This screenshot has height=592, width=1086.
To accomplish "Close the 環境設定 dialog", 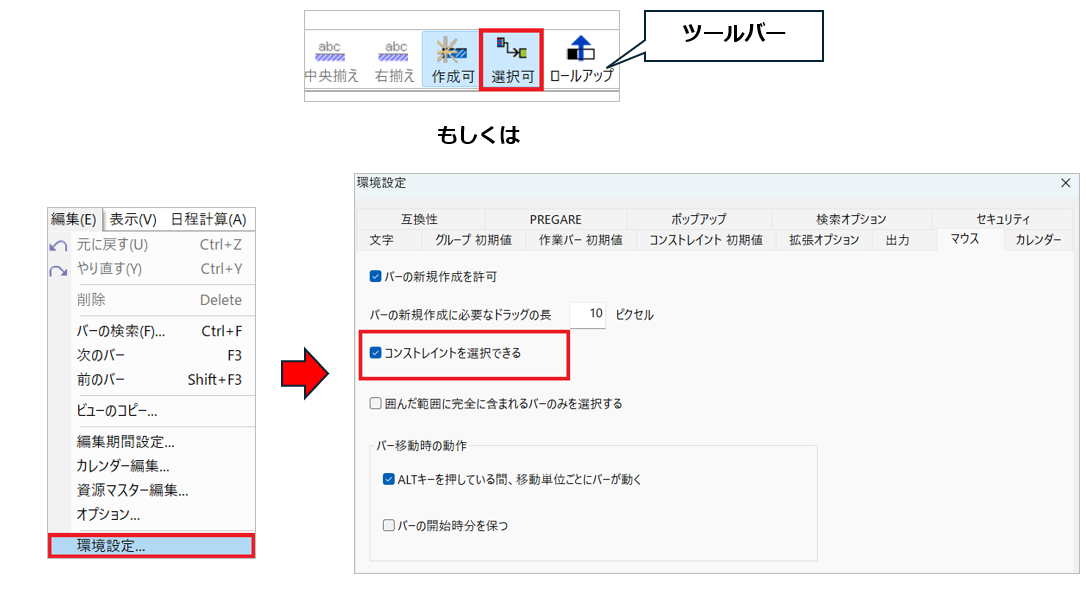I will [1065, 183].
